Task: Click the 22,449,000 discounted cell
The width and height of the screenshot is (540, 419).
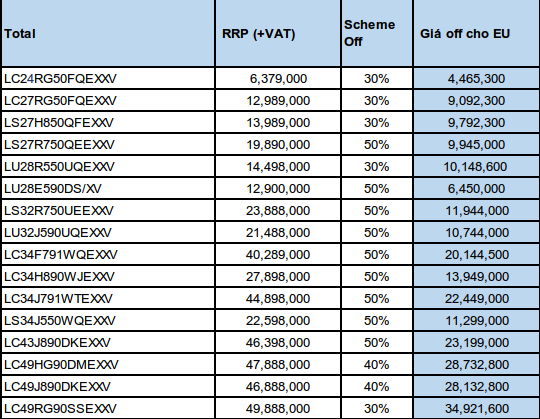Action: click(477, 298)
